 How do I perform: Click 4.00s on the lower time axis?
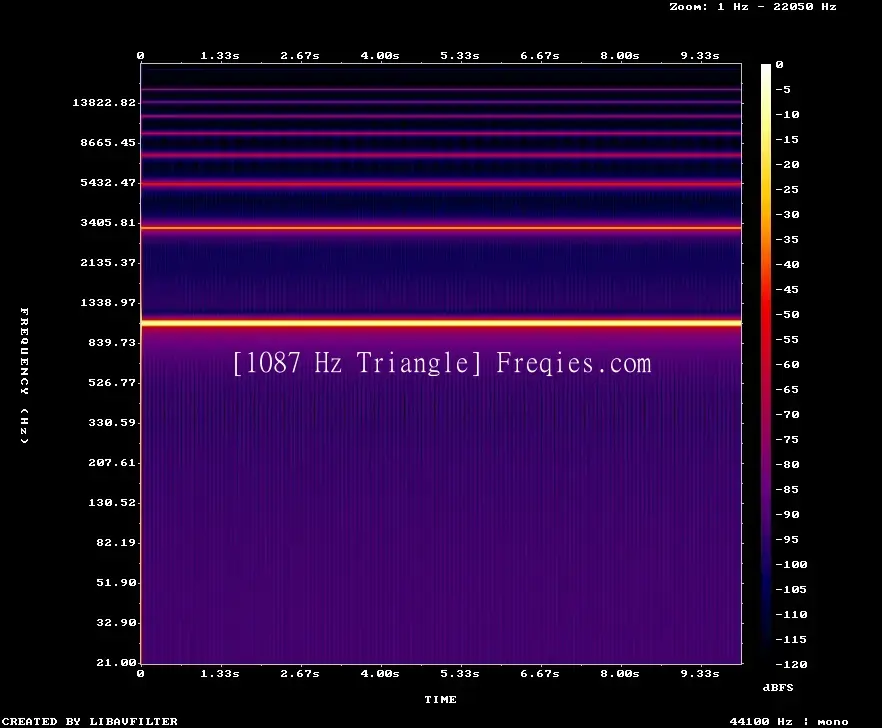pos(380,673)
